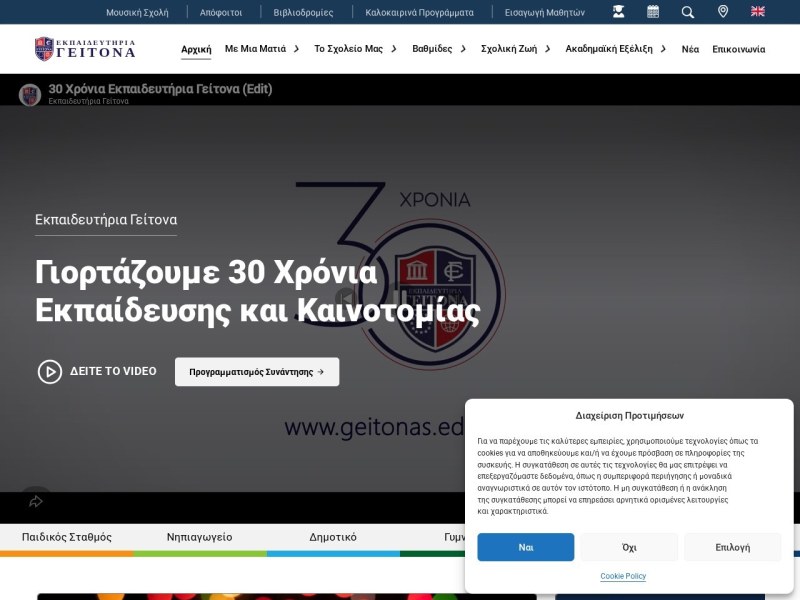
Task: Open the Απόφοιτοι link
Action: [221, 12]
